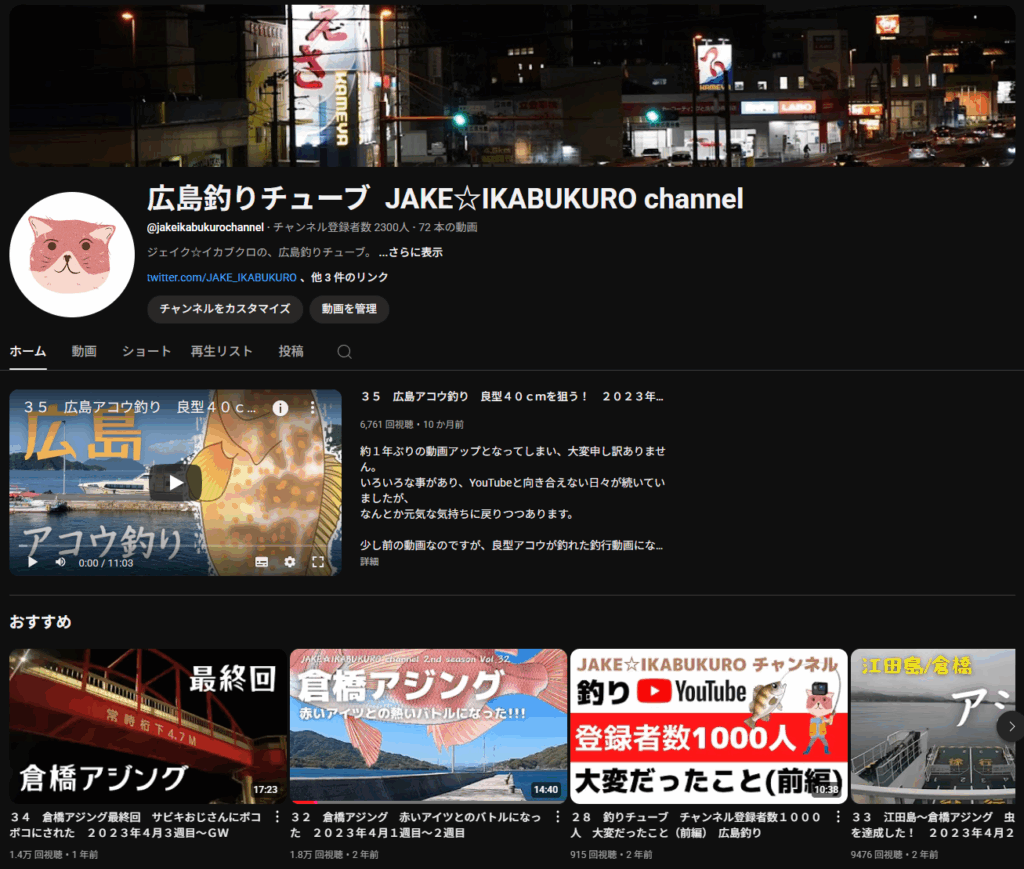Open featured video player three-dot menu
Image resolution: width=1024 pixels, height=869 pixels.
click(x=313, y=408)
